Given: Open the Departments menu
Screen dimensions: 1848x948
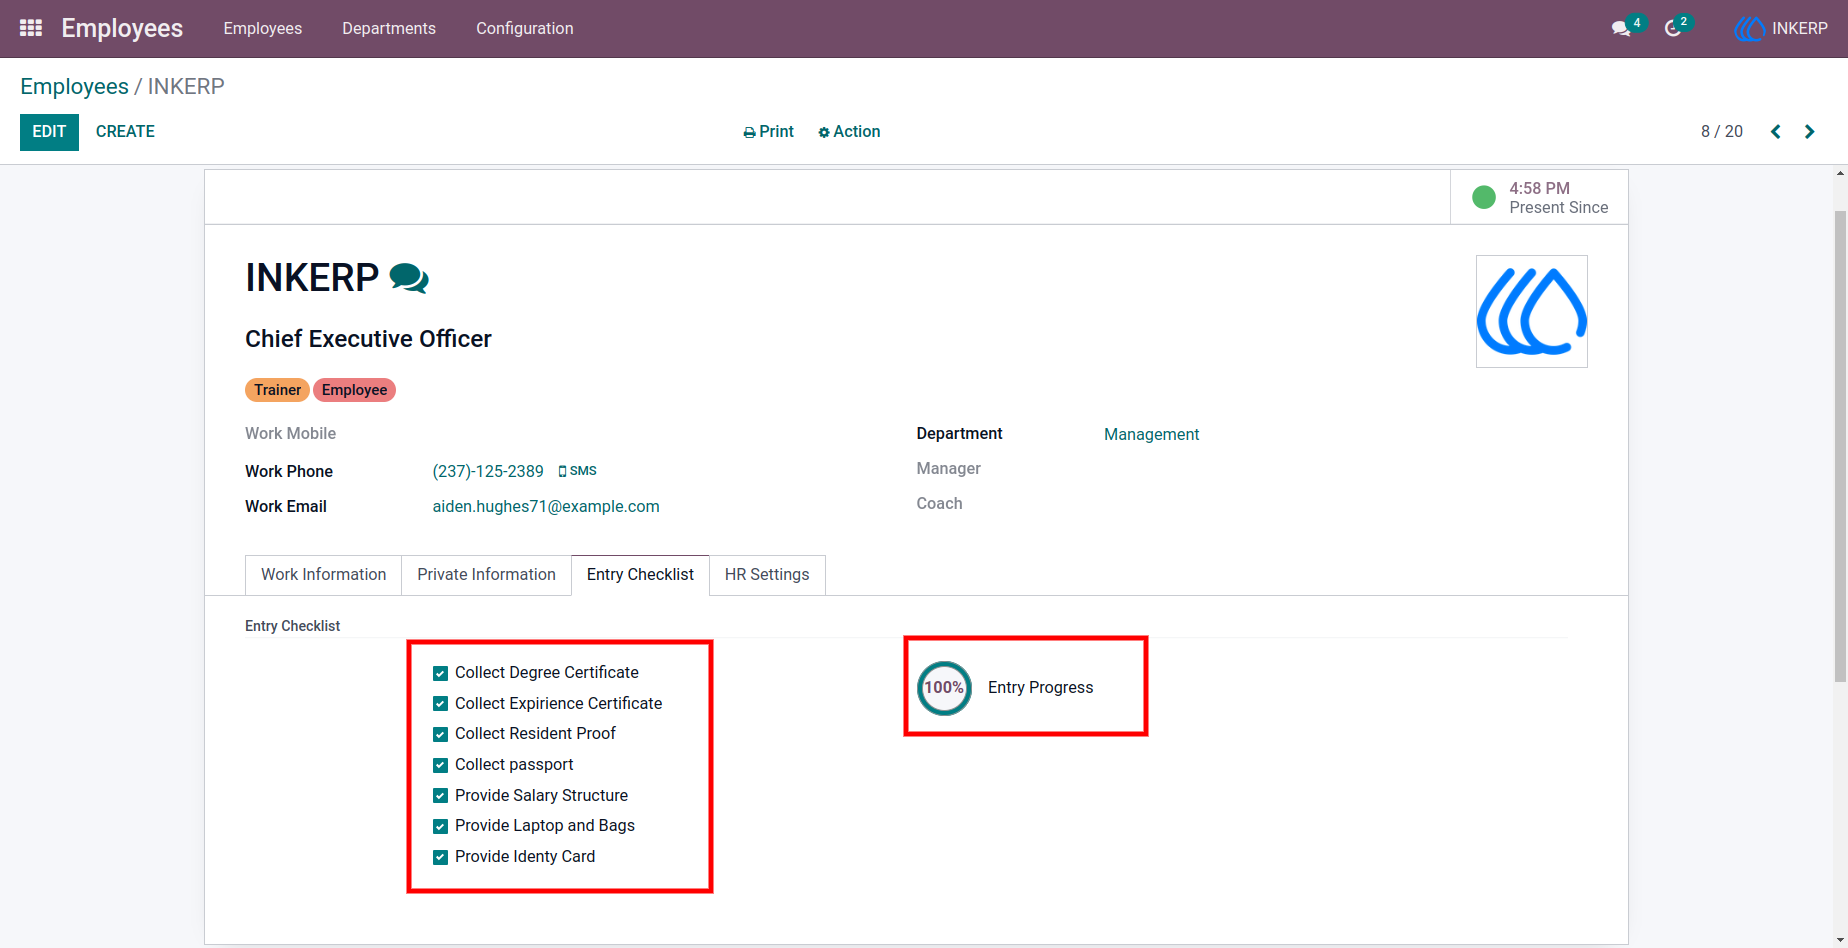Looking at the screenshot, I should [389, 29].
